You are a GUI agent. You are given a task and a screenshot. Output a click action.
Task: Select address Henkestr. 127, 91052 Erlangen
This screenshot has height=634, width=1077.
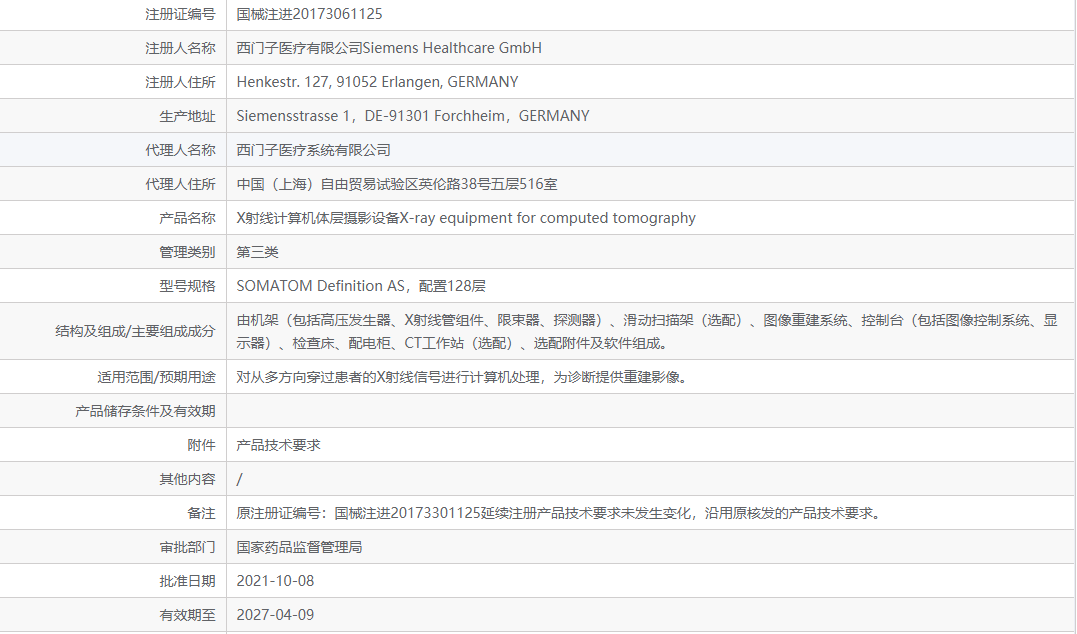pyautogui.click(x=377, y=82)
